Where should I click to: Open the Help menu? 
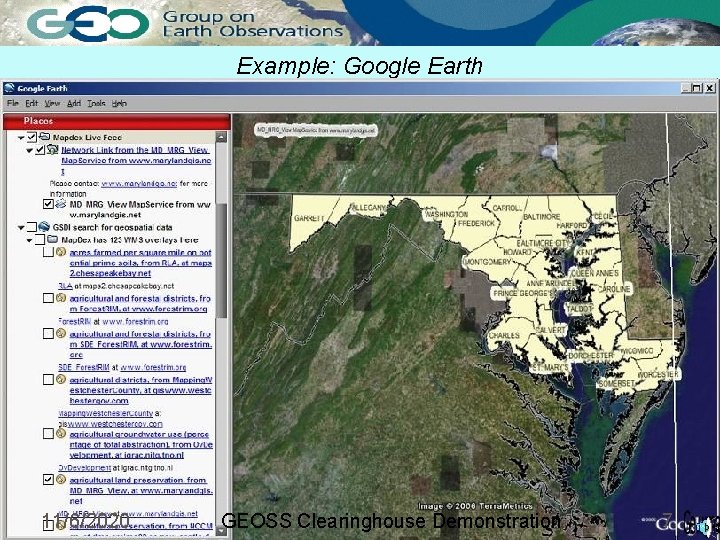click(119, 103)
